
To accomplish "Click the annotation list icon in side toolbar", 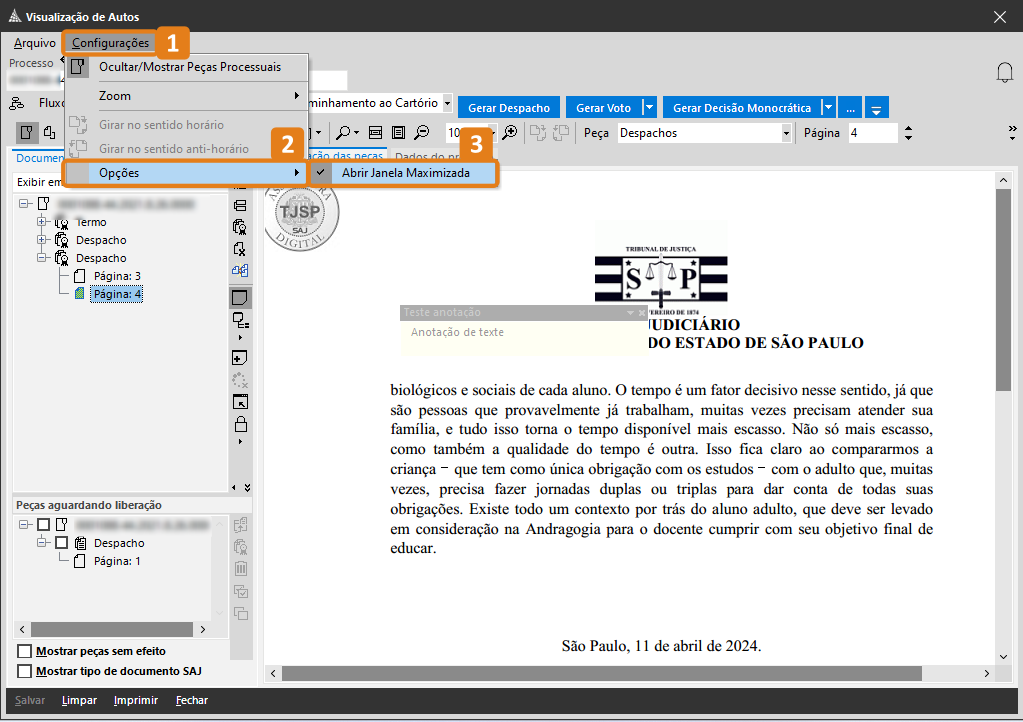I will pos(240,320).
